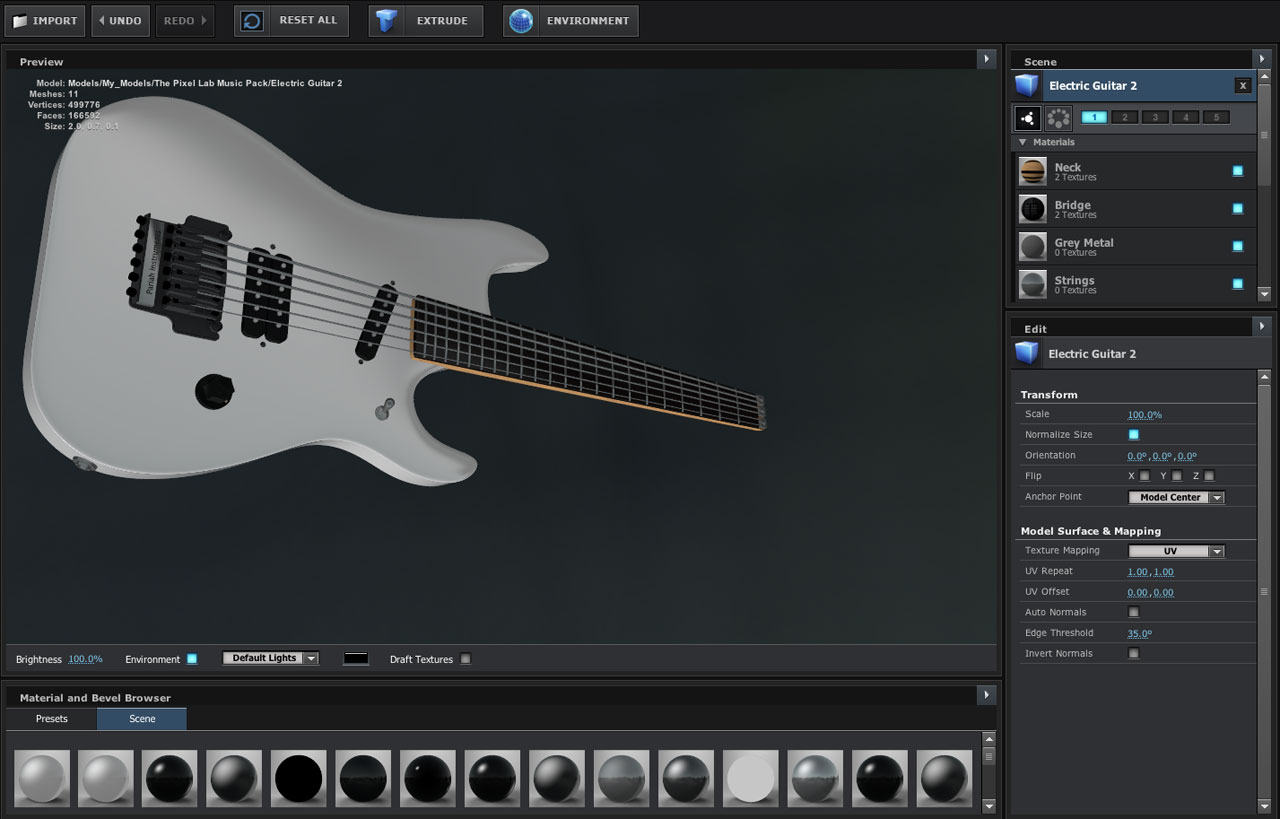
Task: Toggle the Grey Metal visibility checkbox
Action: pyautogui.click(x=1237, y=246)
